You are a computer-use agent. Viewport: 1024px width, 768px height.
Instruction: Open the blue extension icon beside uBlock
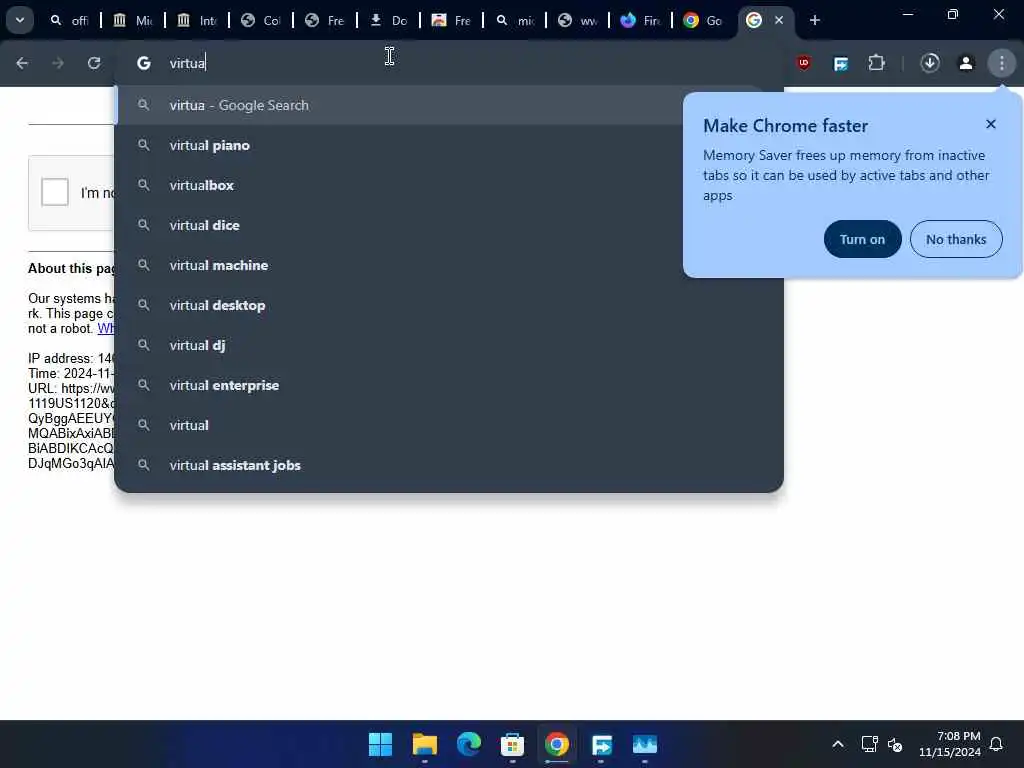(x=840, y=63)
